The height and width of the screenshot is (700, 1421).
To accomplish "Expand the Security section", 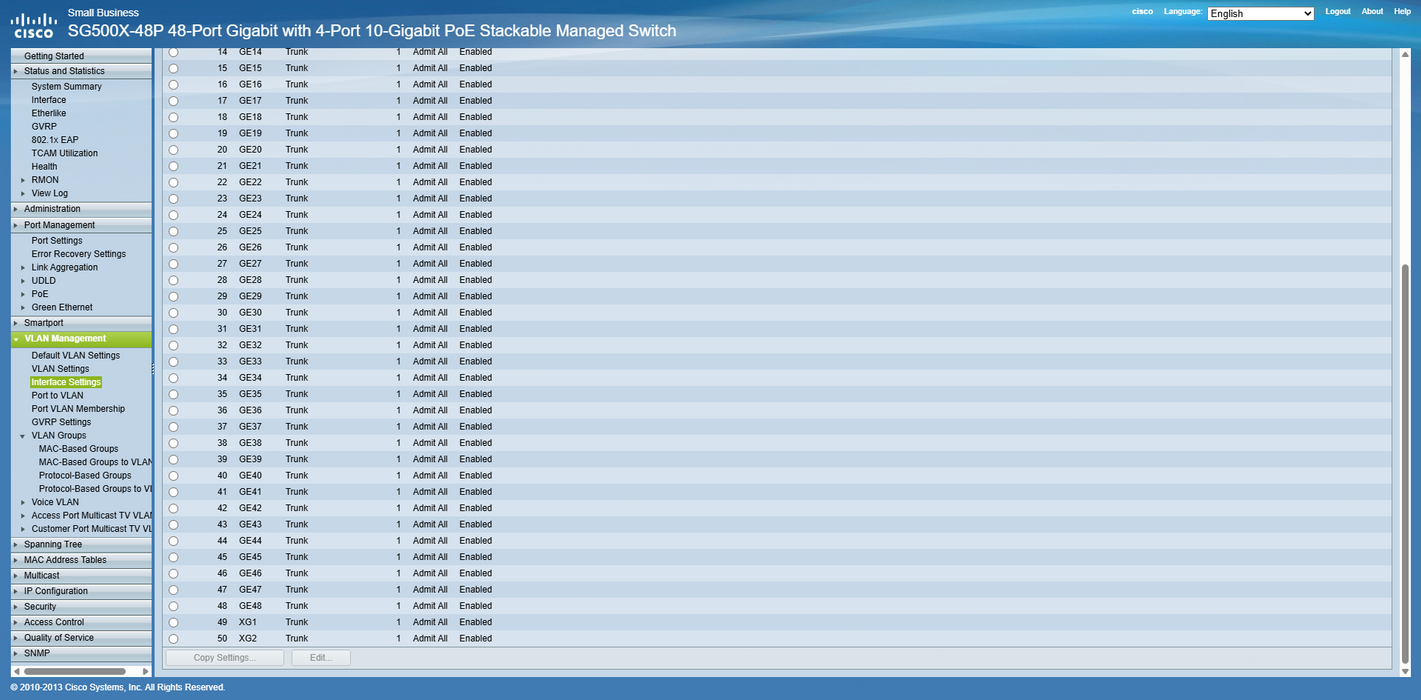I will tap(40, 606).
